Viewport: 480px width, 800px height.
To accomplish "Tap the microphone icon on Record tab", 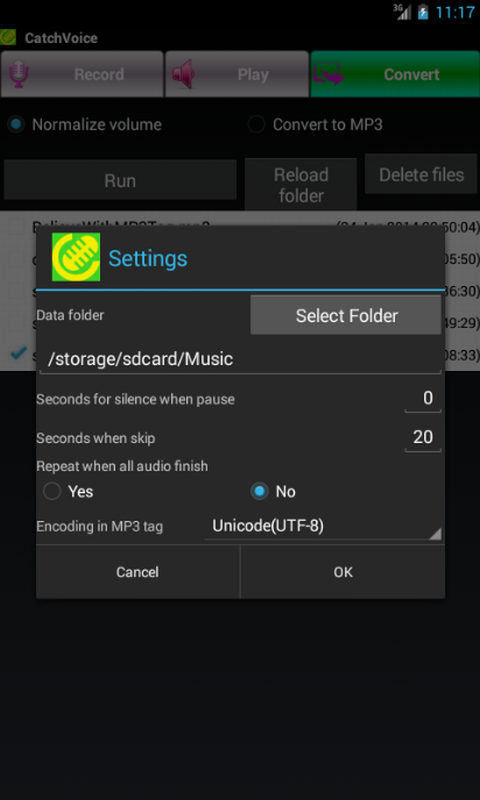I will (19, 74).
